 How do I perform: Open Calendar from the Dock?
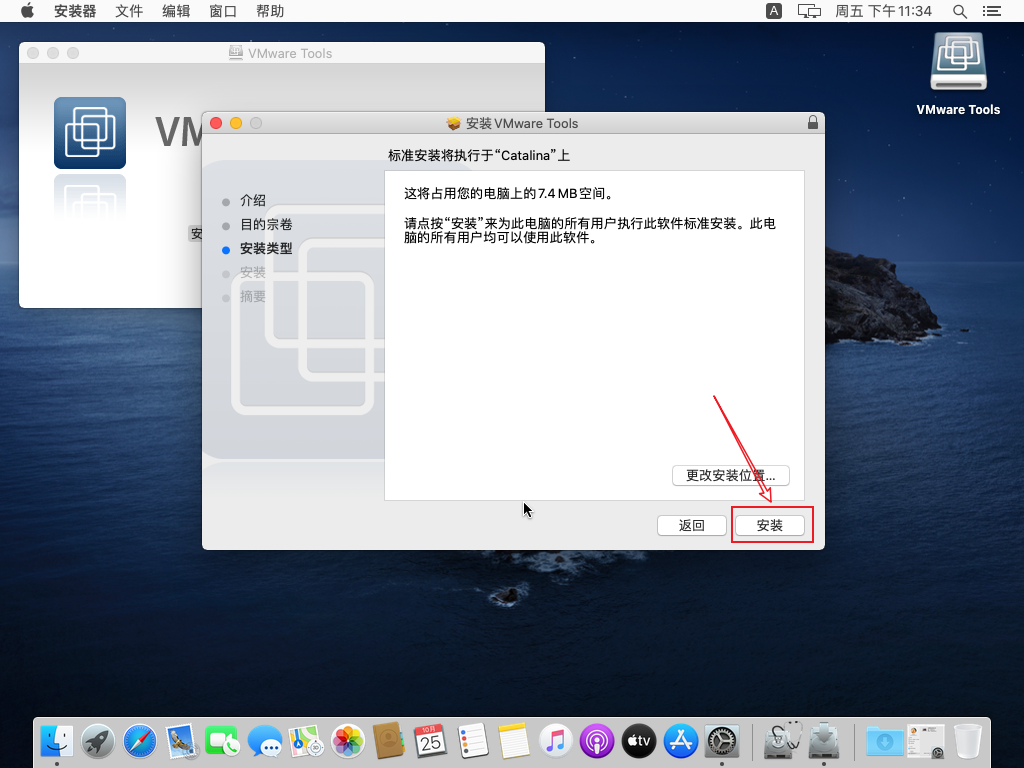tap(430, 741)
